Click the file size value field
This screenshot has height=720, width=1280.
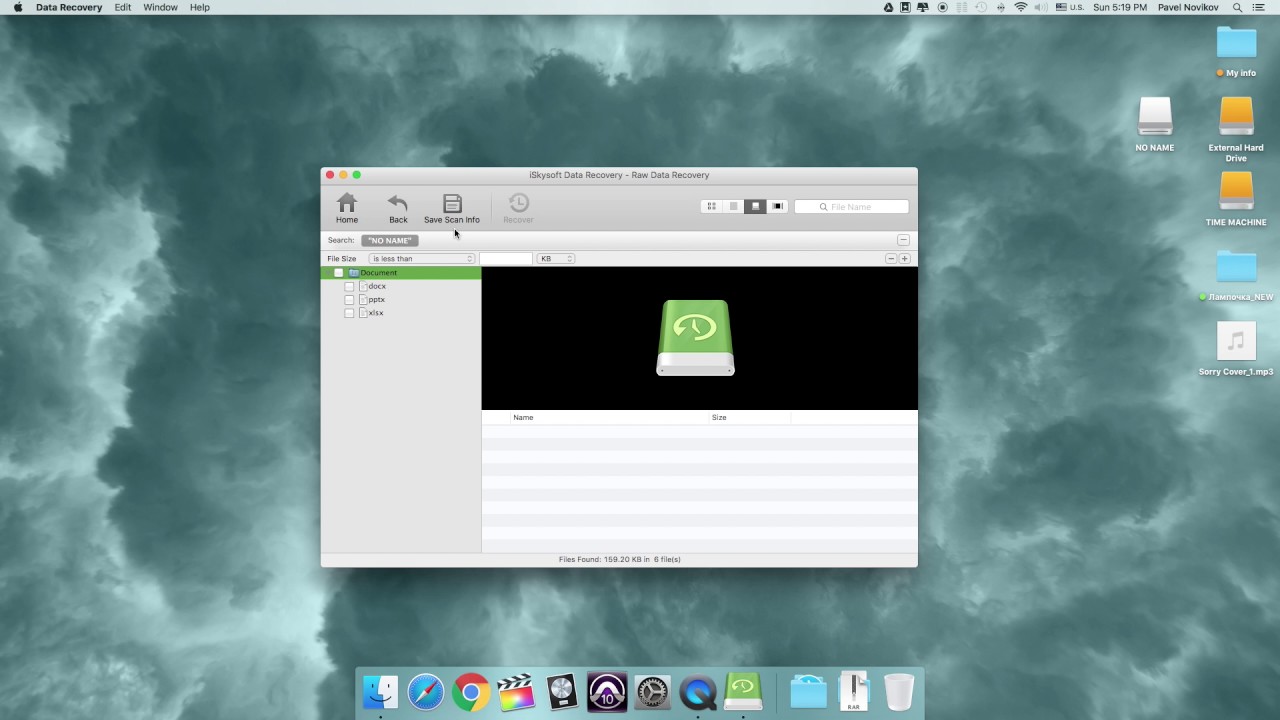point(506,258)
